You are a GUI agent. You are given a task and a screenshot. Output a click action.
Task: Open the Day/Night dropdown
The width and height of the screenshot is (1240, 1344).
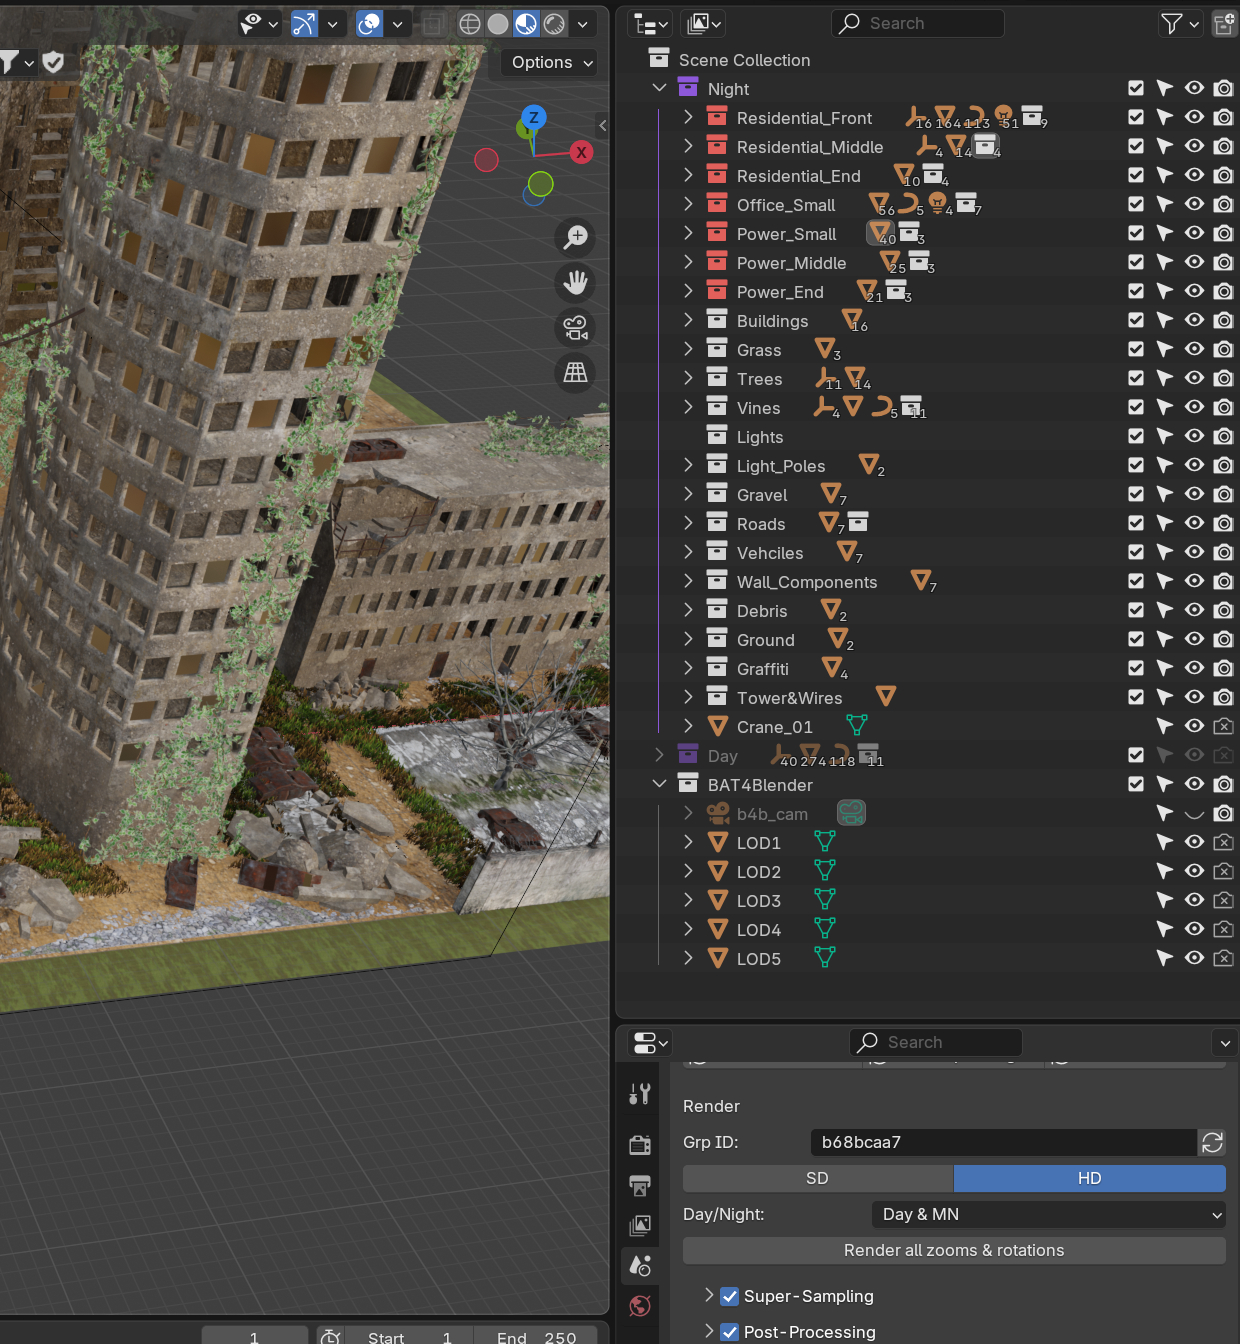pos(1049,1214)
